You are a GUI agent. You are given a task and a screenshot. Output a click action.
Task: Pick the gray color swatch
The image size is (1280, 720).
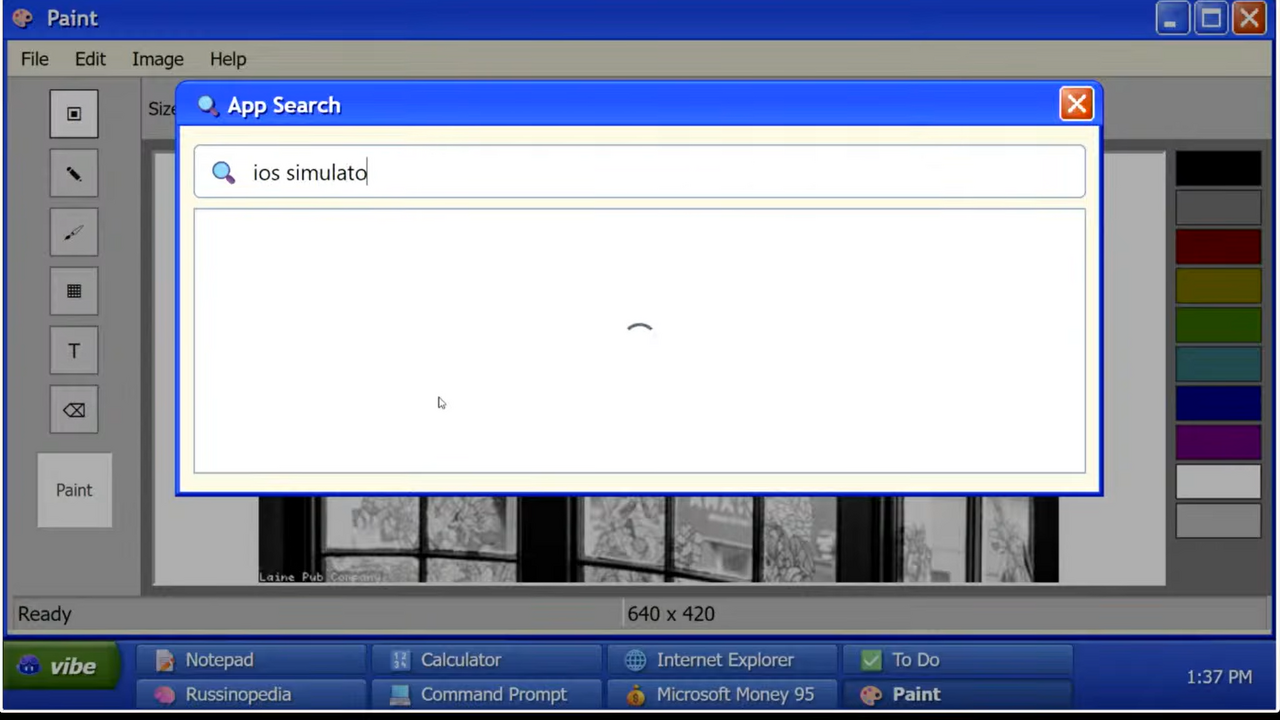click(1218, 207)
